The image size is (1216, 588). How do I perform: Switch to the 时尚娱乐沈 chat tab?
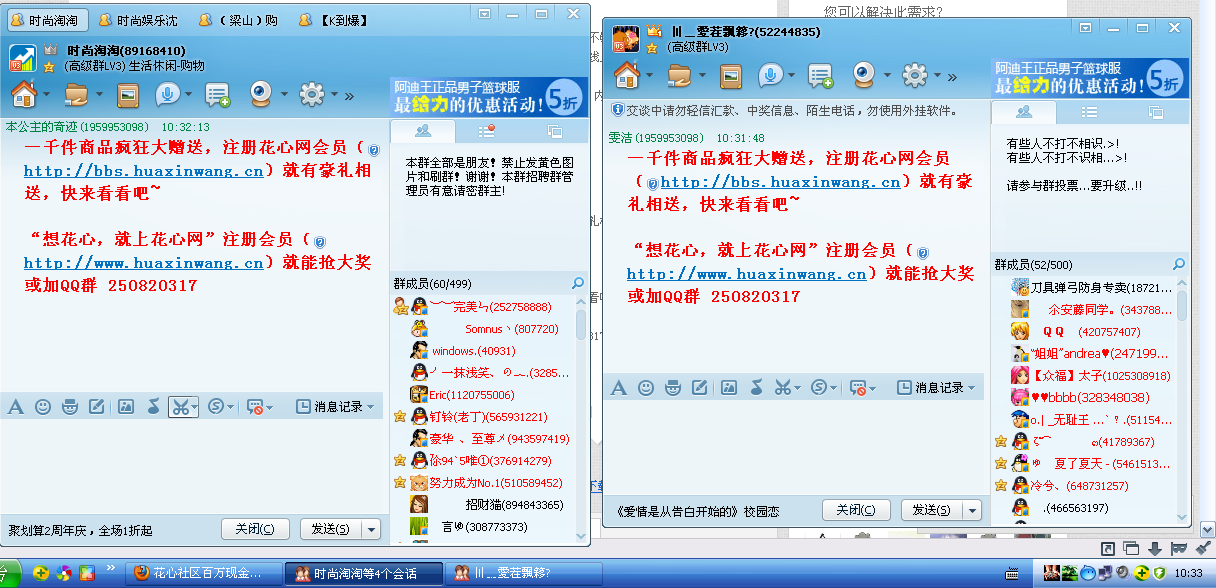pyautogui.click(x=139, y=20)
